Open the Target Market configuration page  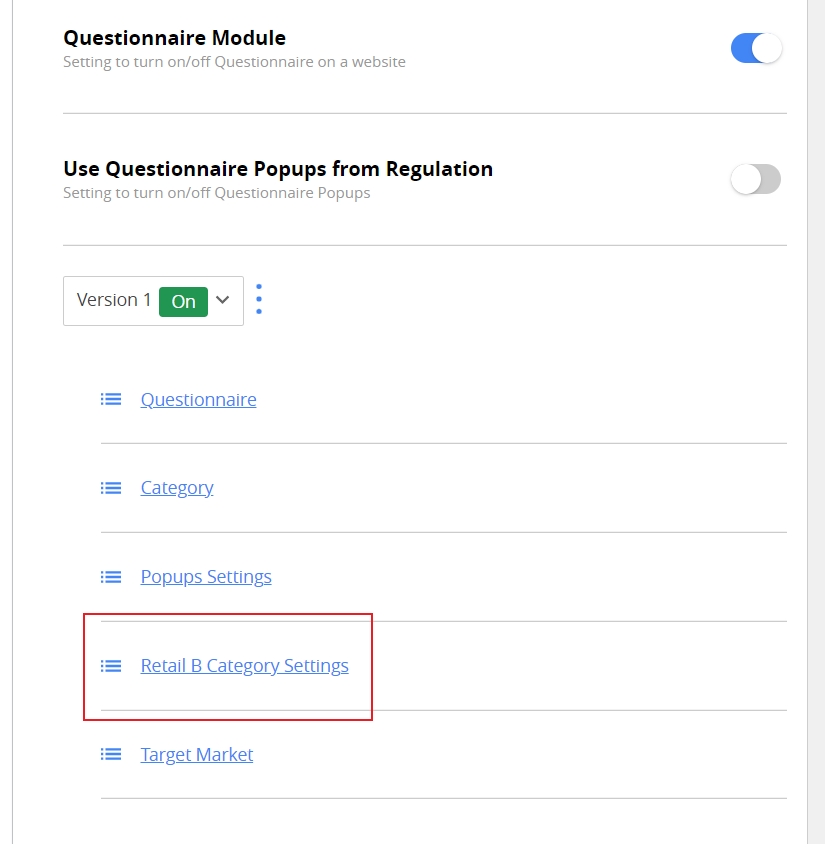click(196, 754)
